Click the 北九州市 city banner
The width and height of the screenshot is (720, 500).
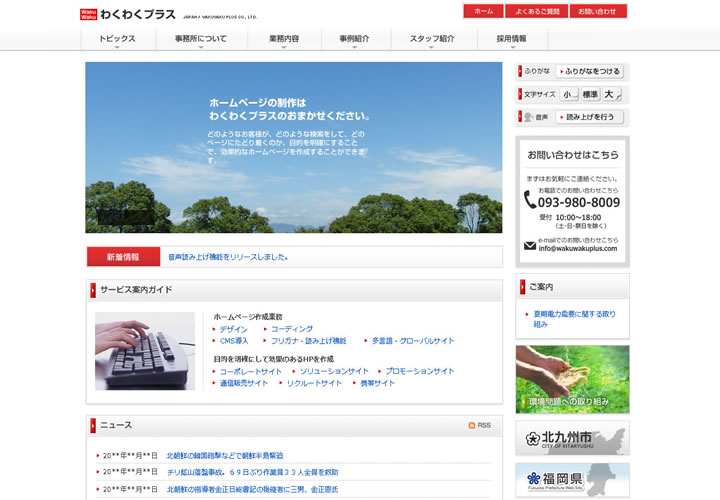click(x=572, y=438)
